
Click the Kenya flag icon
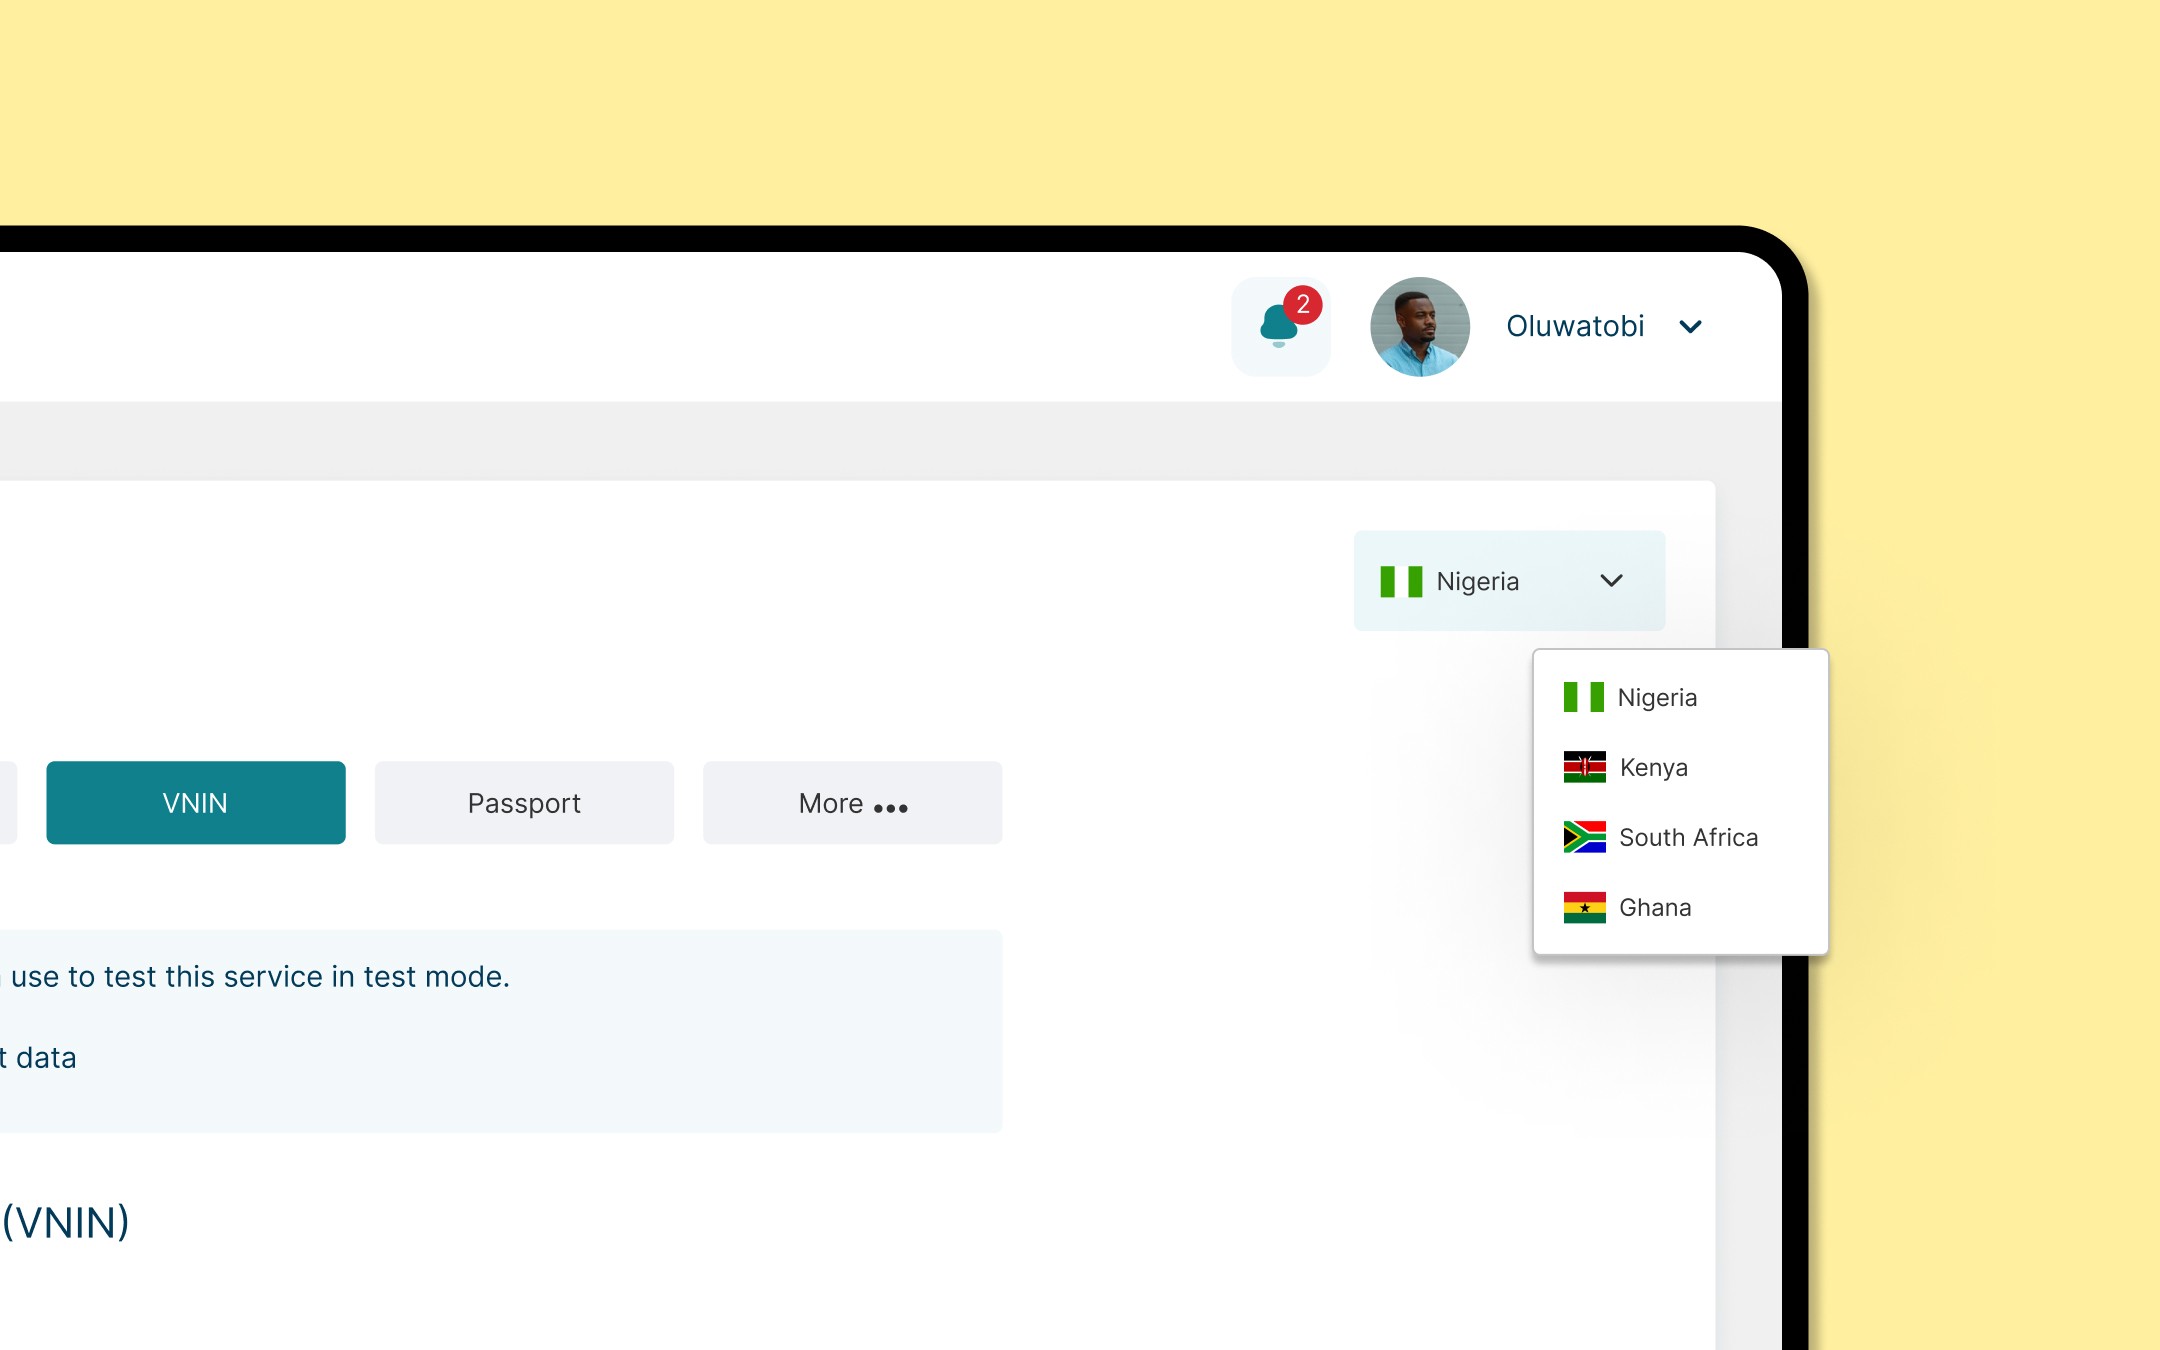pyautogui.click(x=1585, y=765)
